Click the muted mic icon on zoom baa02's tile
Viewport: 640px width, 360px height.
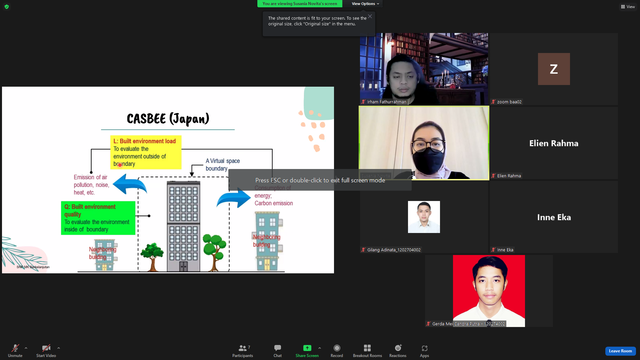[493, 102]
